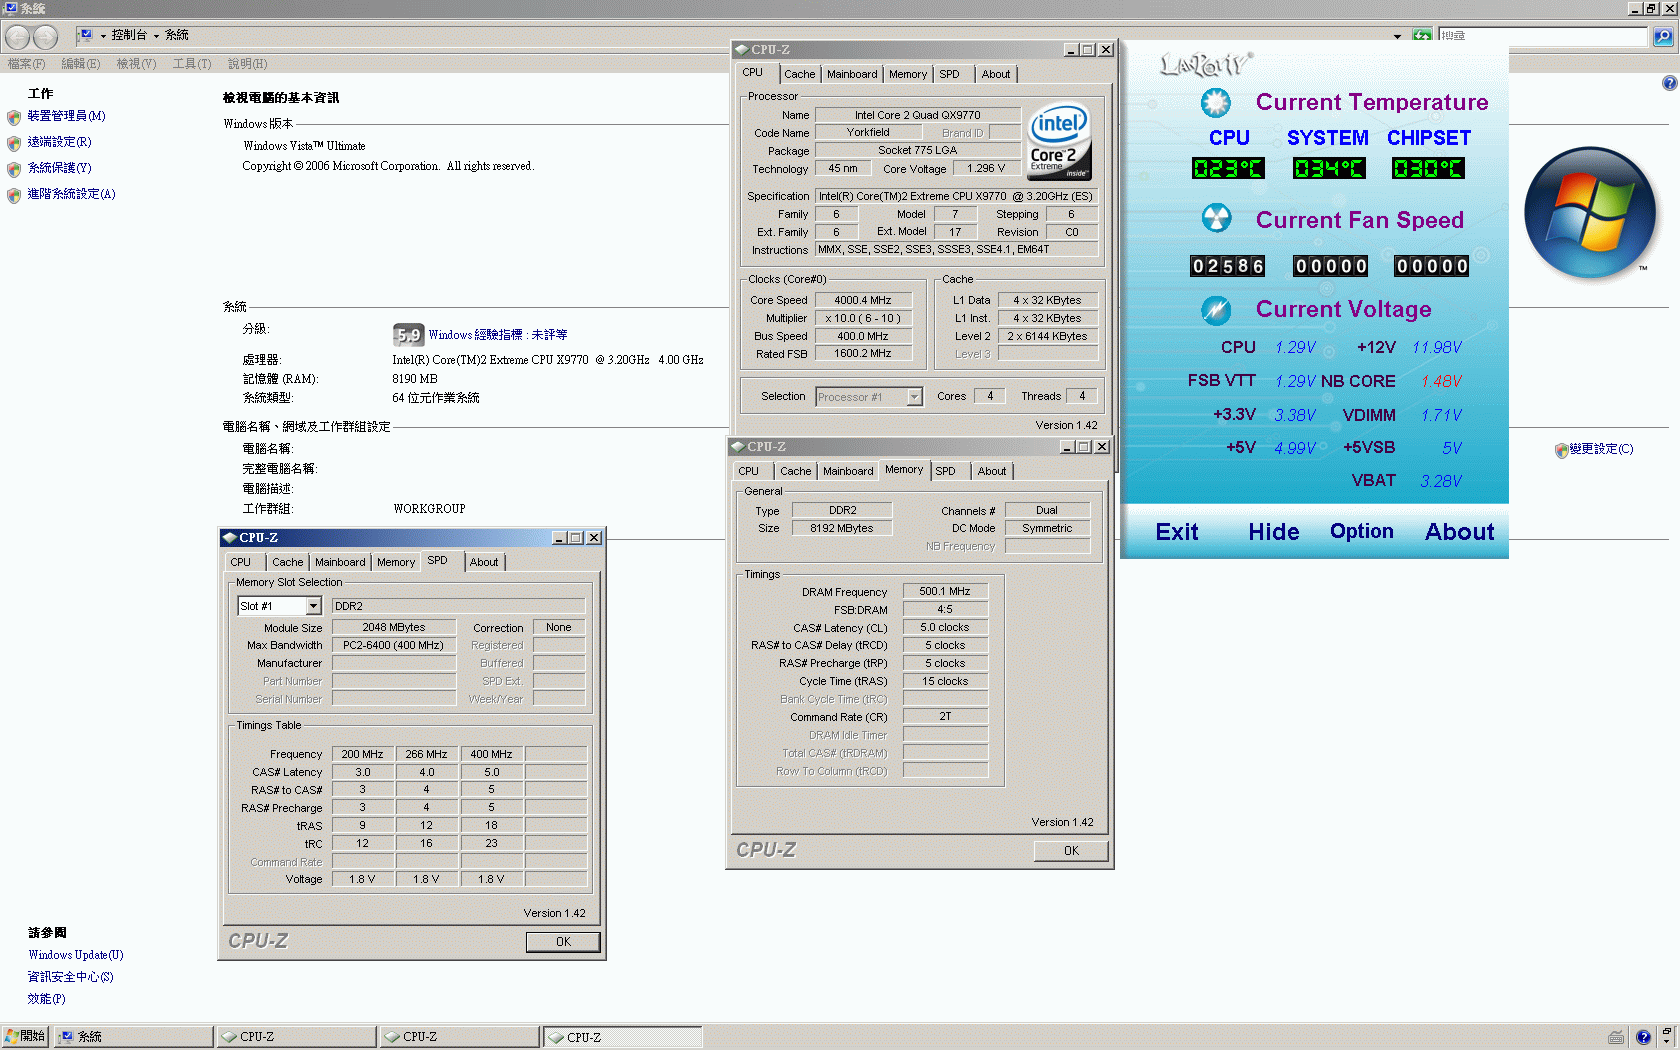
Task: Click the shield icon next to 進階系統設定
Action: pos(14,195)
